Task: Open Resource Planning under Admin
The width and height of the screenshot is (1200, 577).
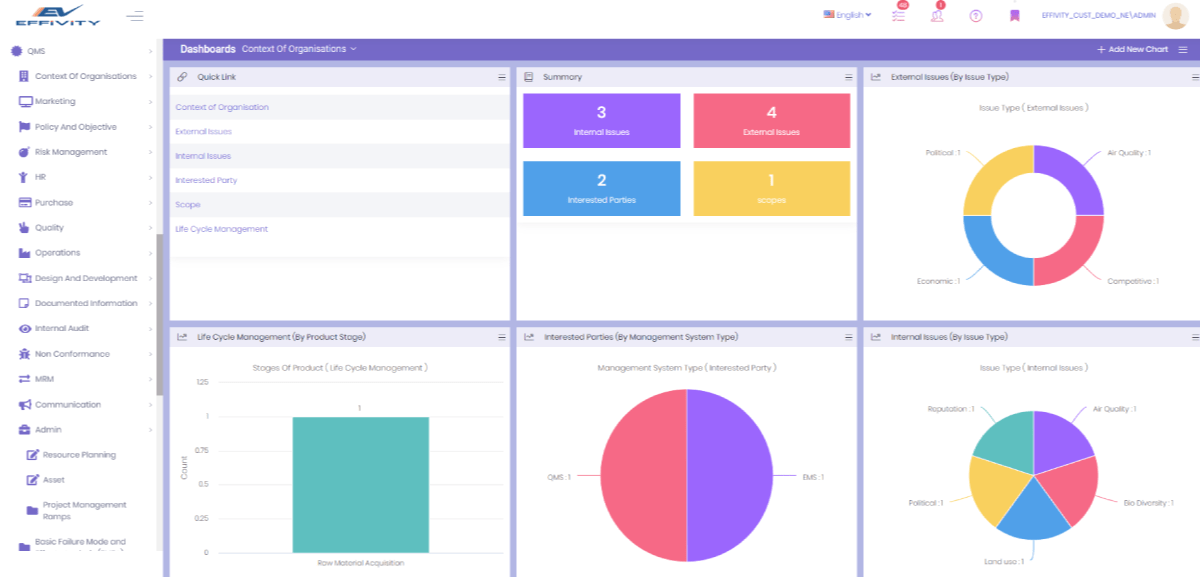Action: point(79,455)
